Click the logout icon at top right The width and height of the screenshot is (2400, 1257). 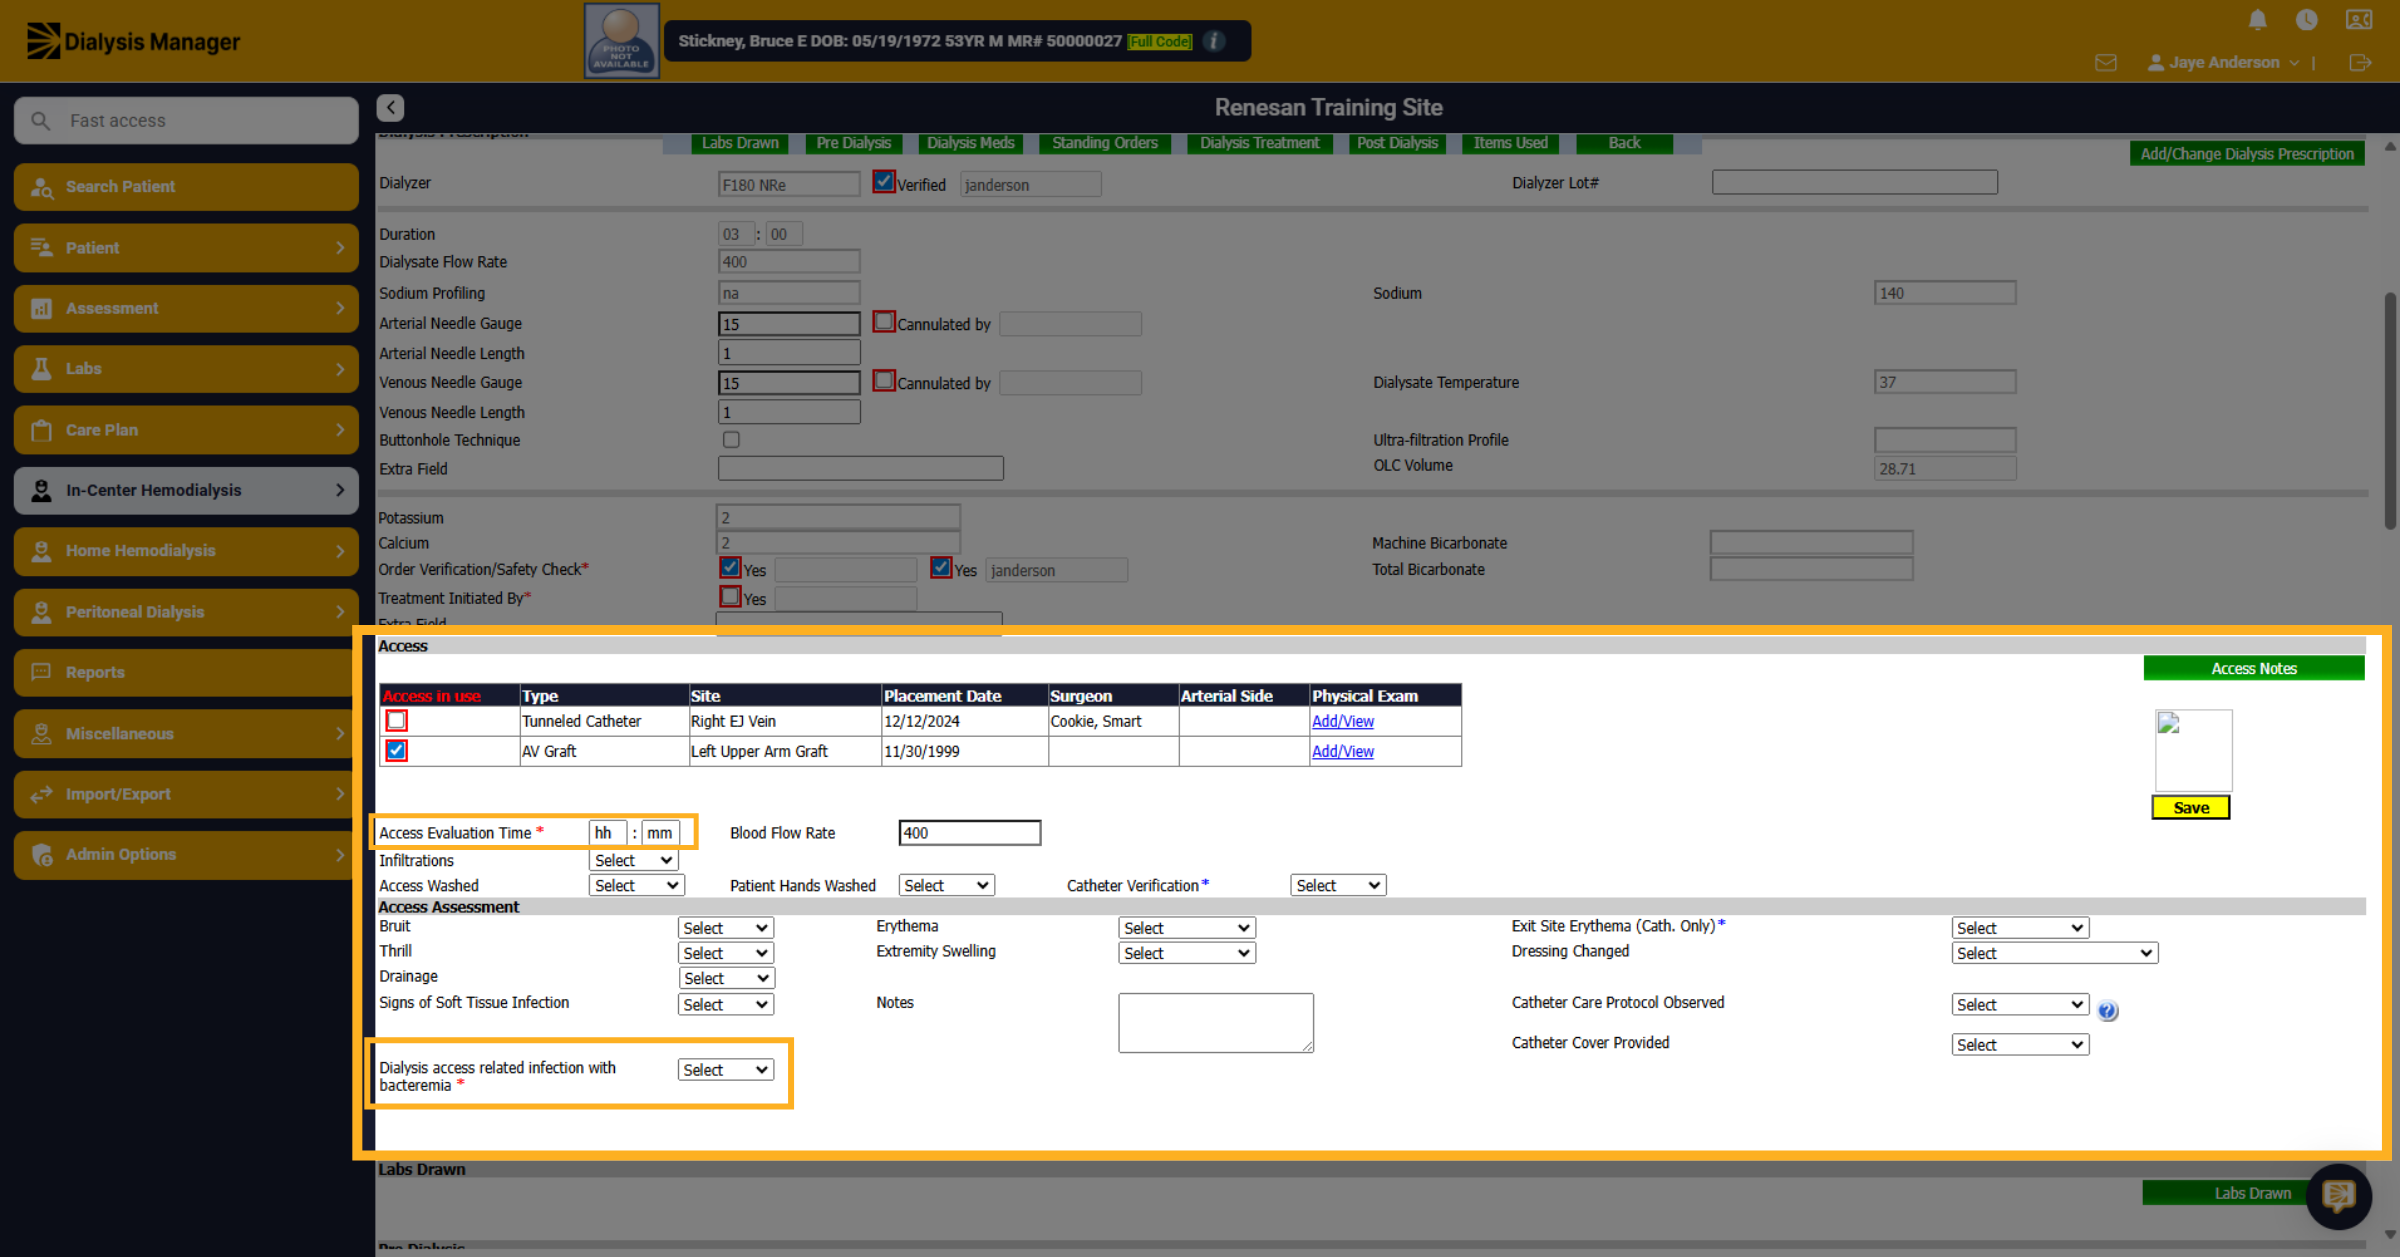click(x=2360, y=63)
